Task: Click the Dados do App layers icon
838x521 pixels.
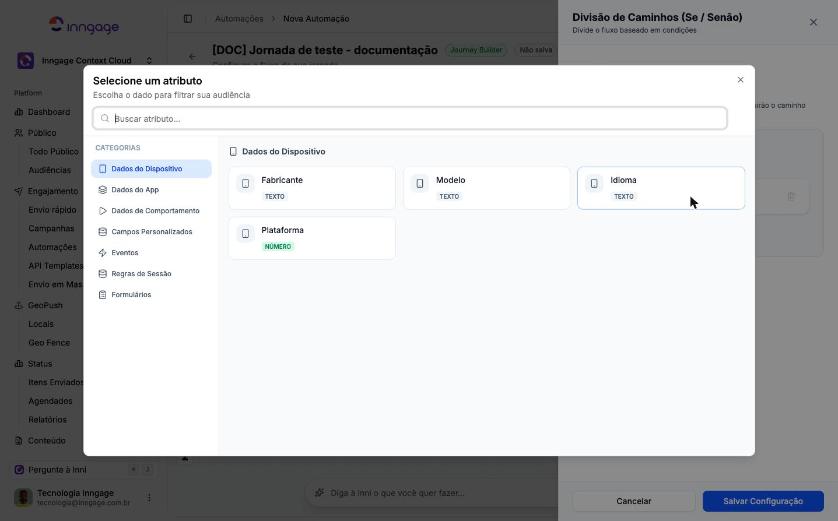Action: tap(103, 190)
